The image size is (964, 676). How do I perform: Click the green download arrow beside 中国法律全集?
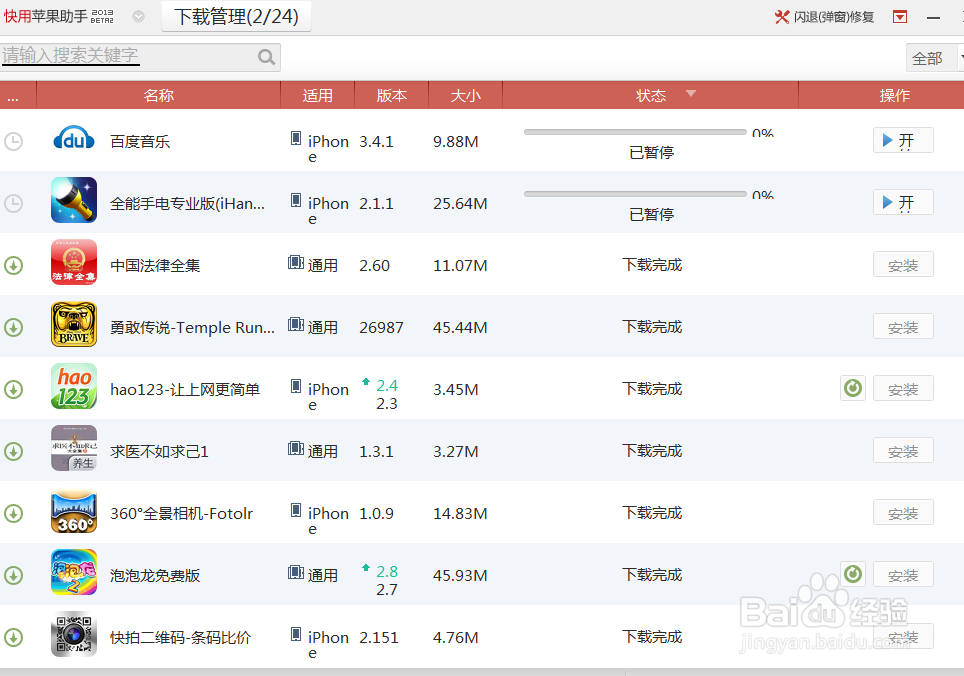(14, 264)
